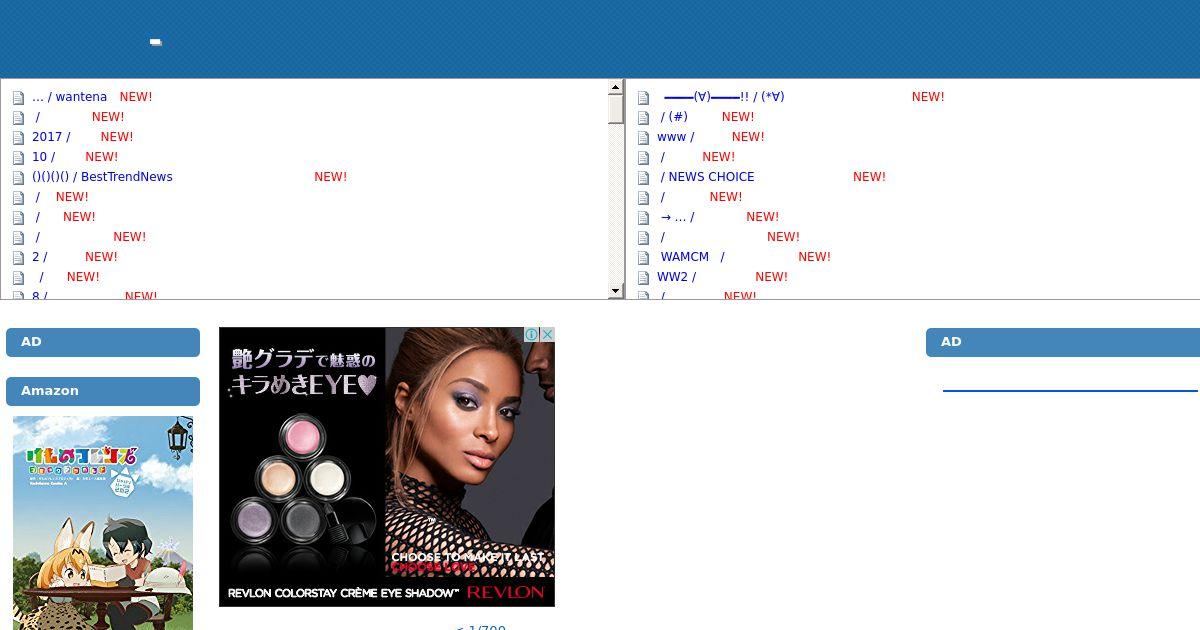1200x630 pixels.
Task: Click the left sidebar AD header
Action: click(103, 342)
